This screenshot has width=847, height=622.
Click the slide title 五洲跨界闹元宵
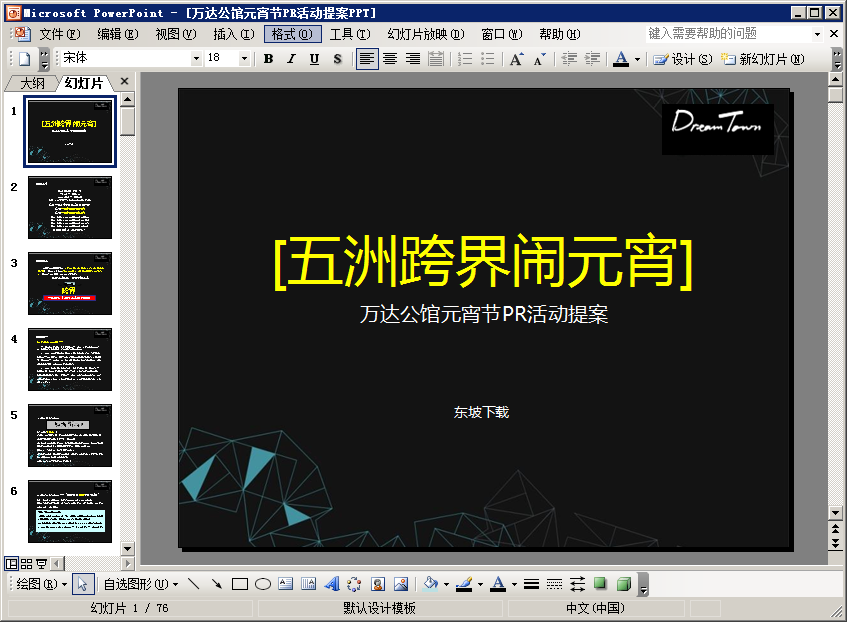pyautogui.click(x=483, y=262)
